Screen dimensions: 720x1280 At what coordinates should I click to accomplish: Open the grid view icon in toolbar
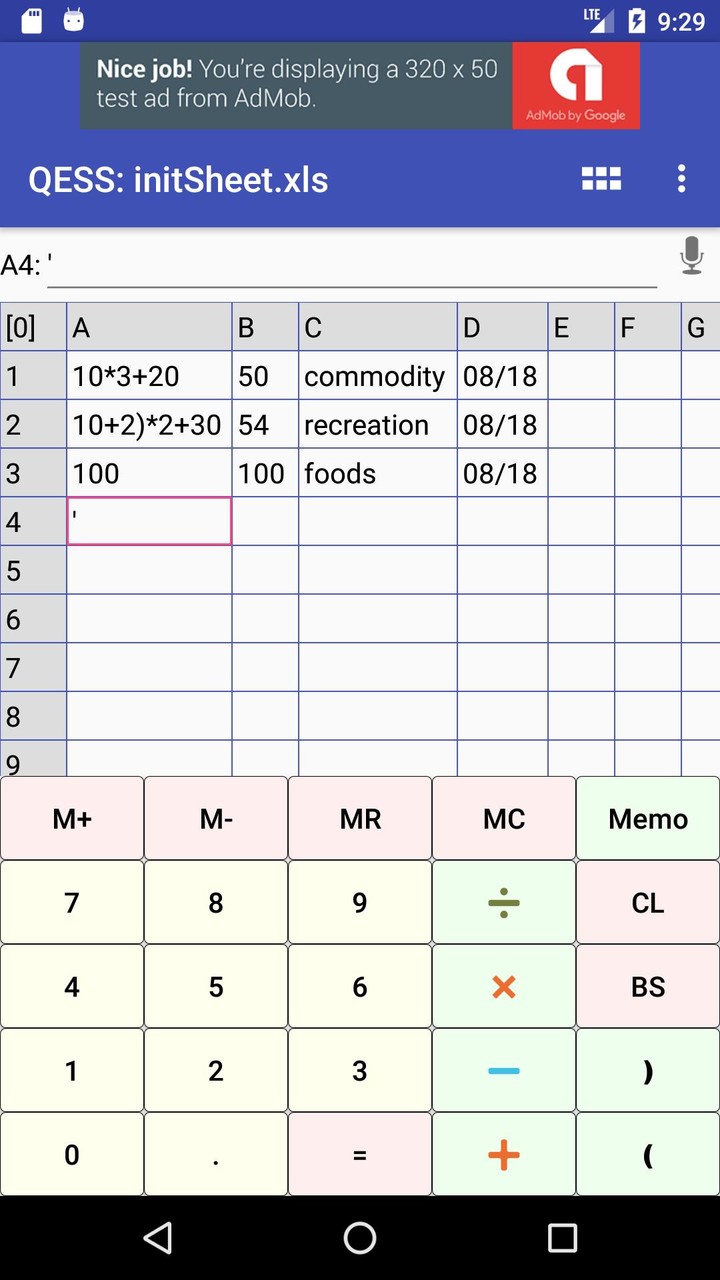point(601,179)
